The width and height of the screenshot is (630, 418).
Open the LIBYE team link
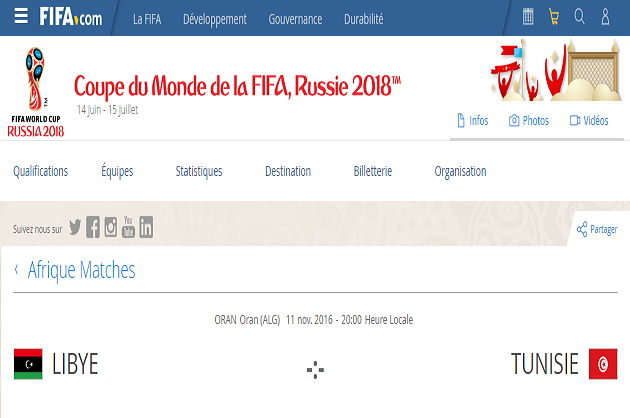tap(75, 364)
